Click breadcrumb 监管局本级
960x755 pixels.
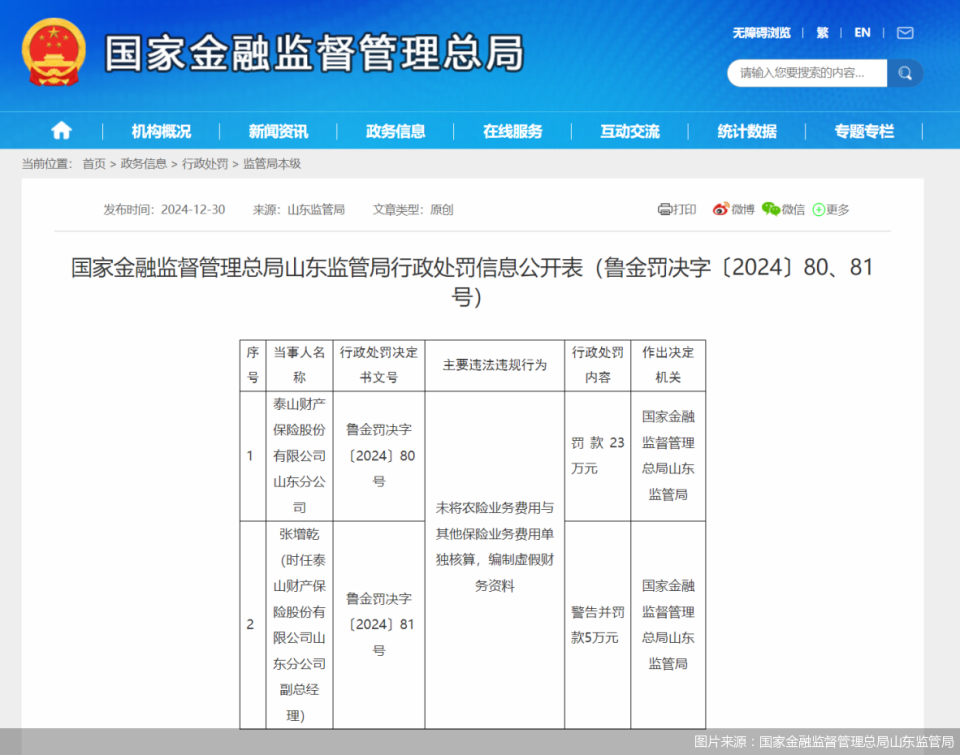point(272,164)
